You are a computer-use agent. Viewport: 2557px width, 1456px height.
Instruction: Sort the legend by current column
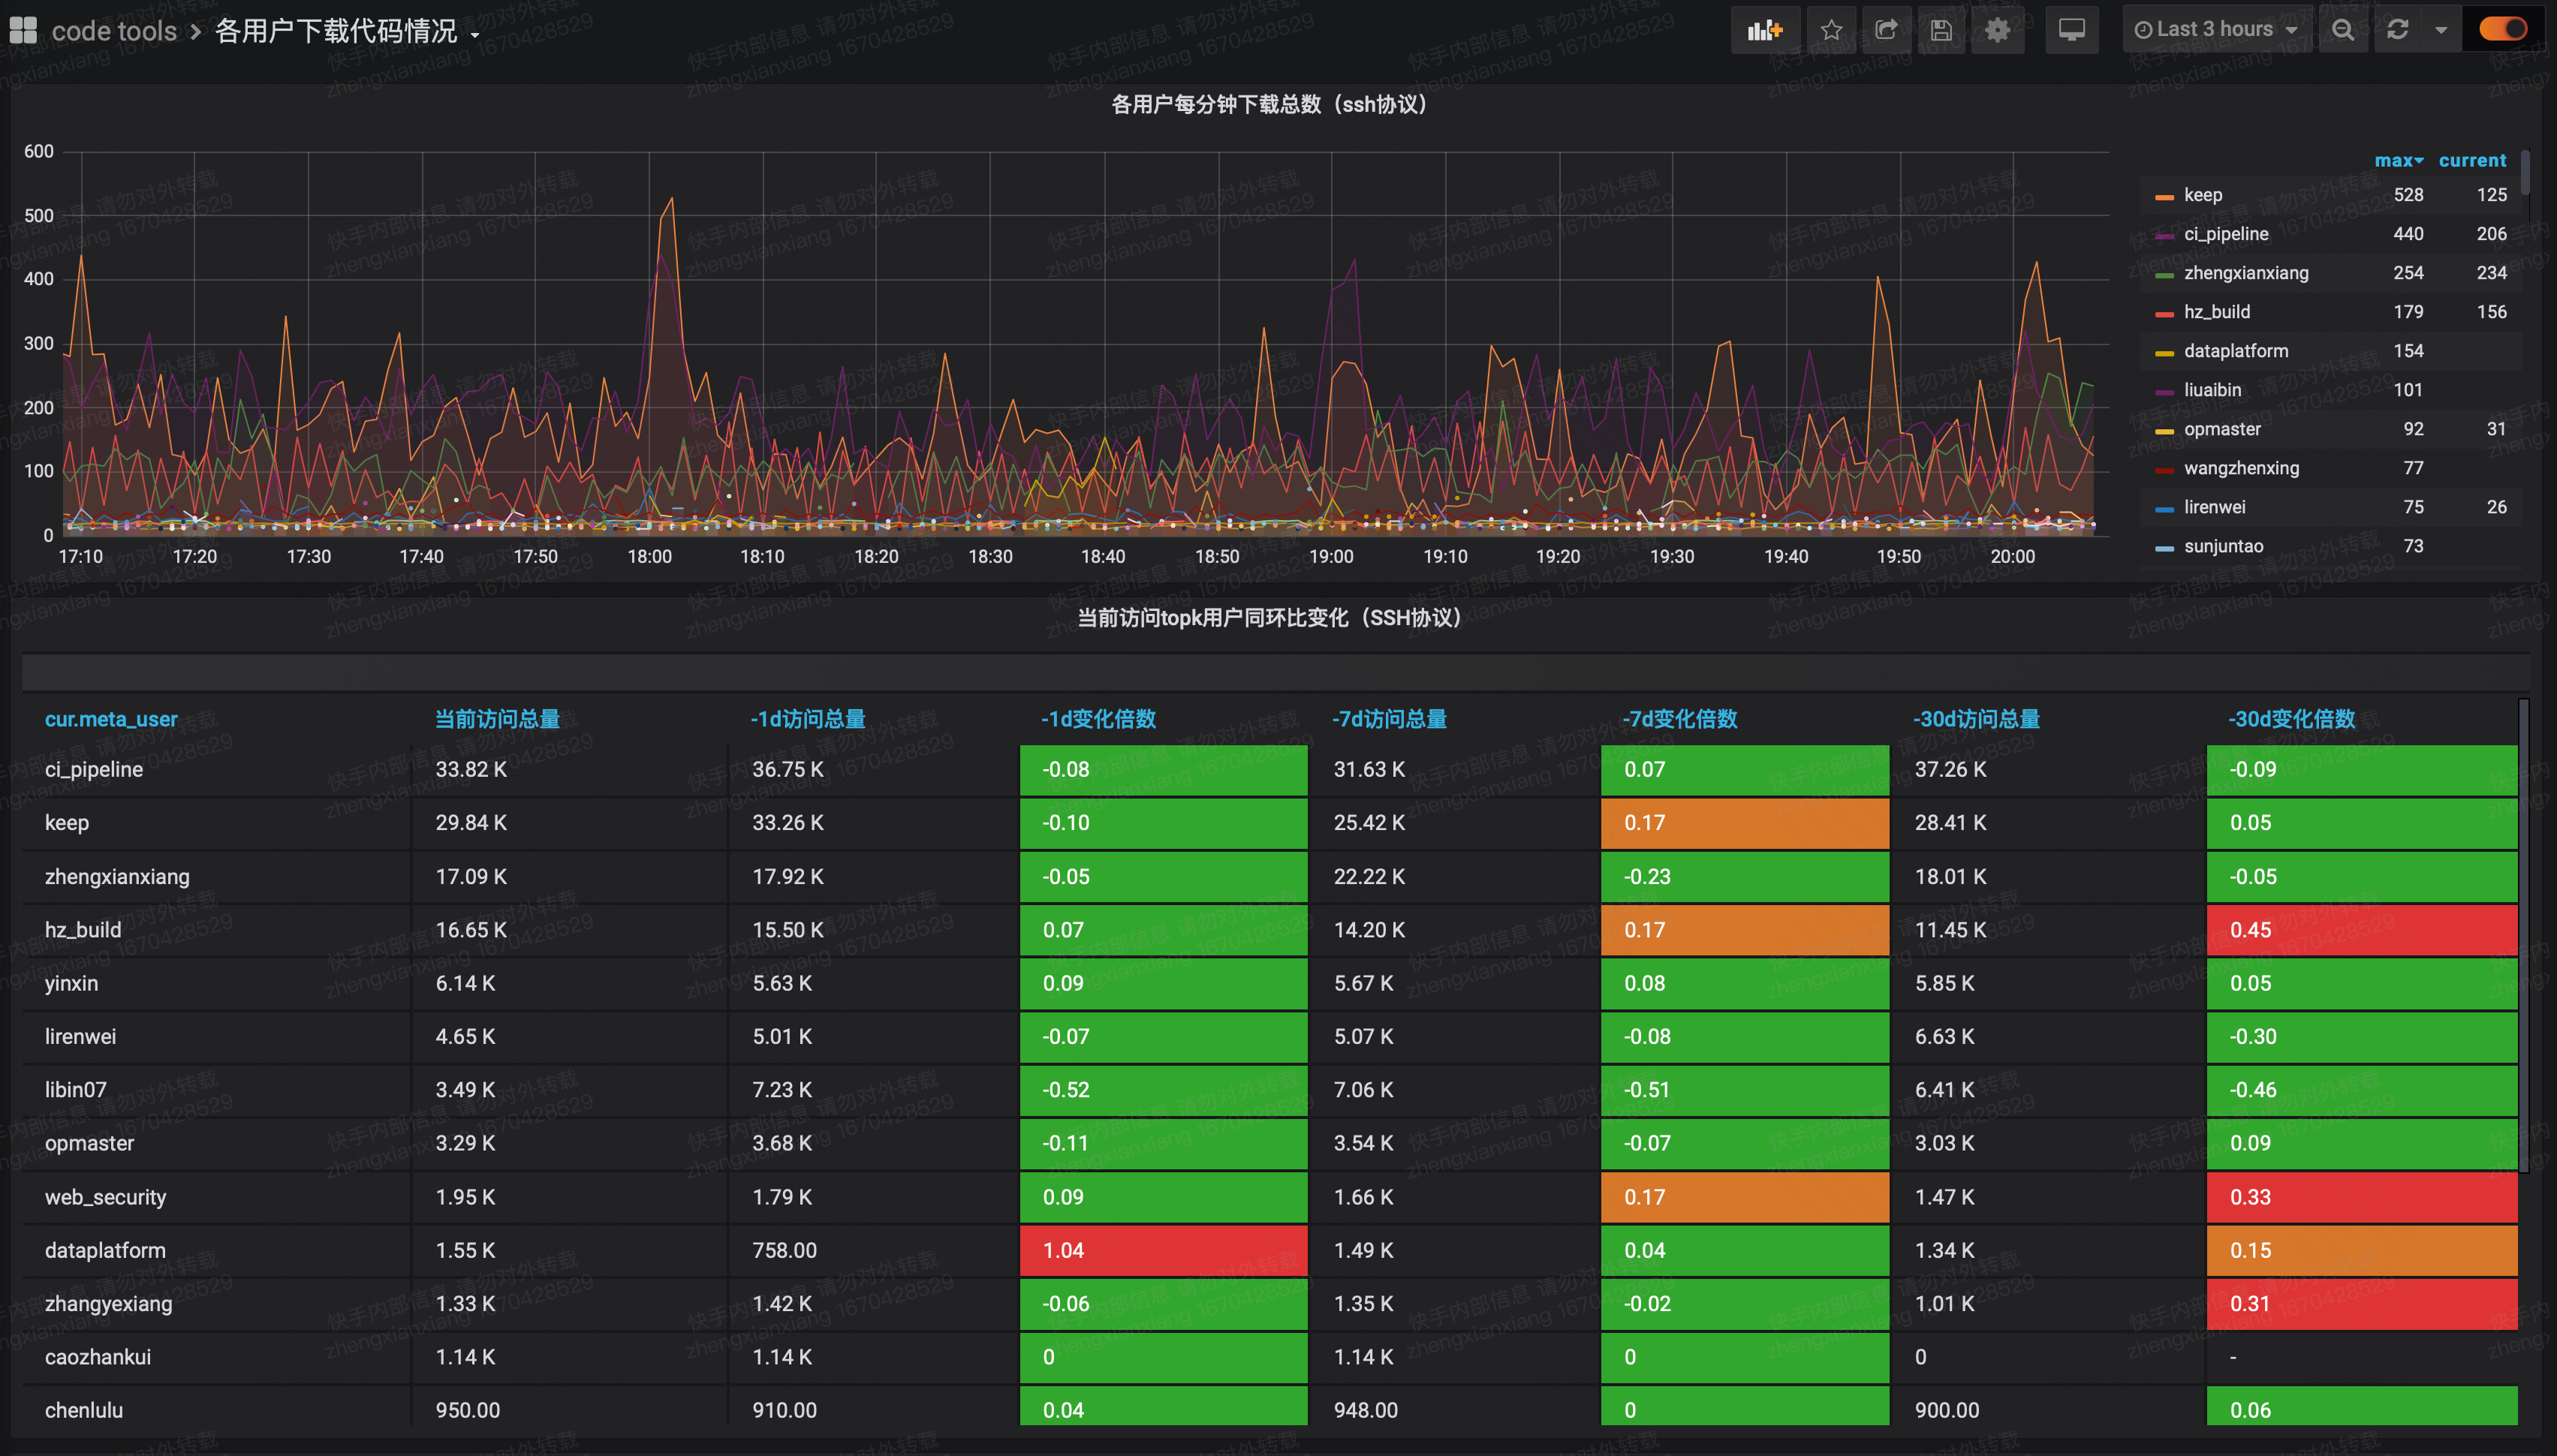[2472, 160]
